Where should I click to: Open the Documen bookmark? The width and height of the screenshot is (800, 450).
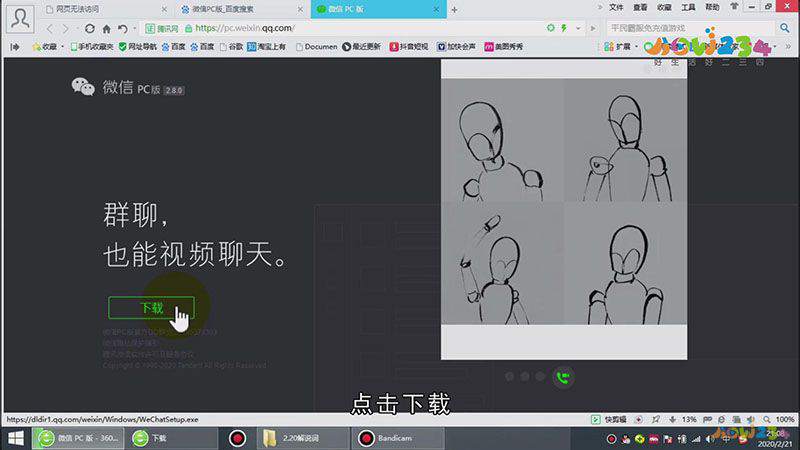point(316,46)
